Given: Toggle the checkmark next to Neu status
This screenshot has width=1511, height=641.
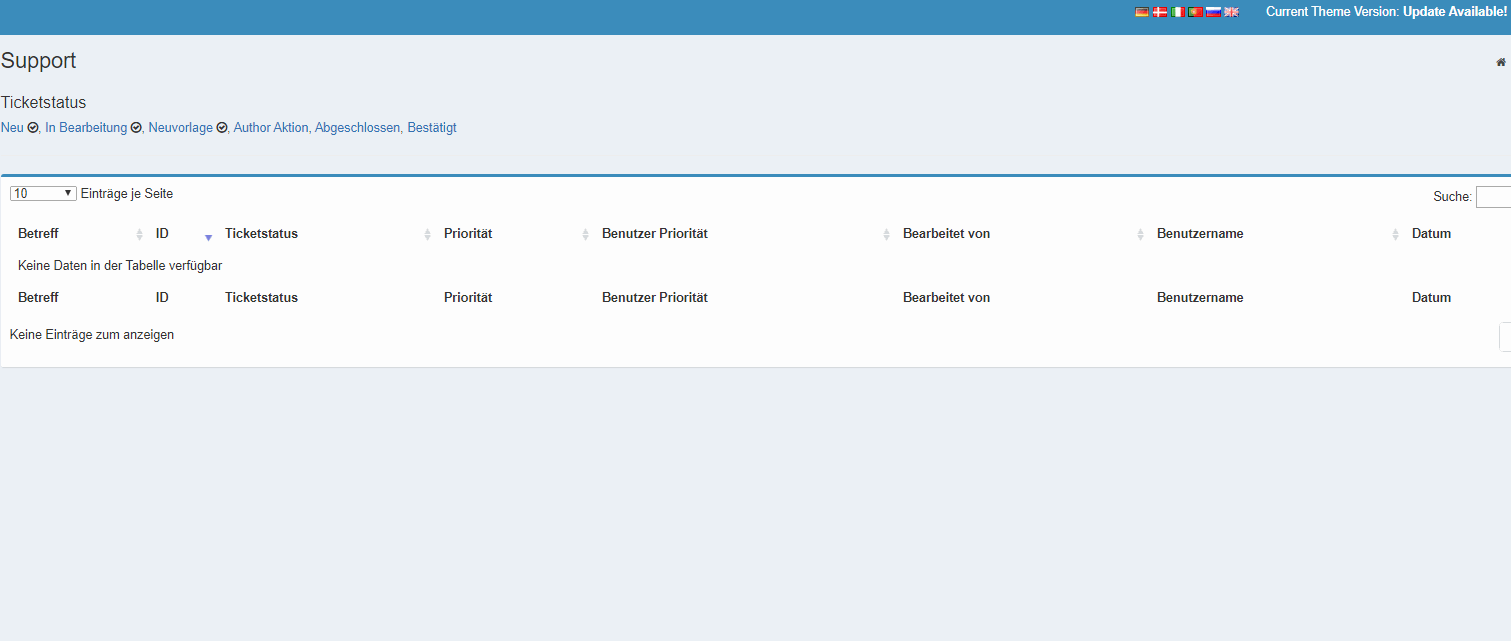Looking at the screenshot, I should pos(33,128).
